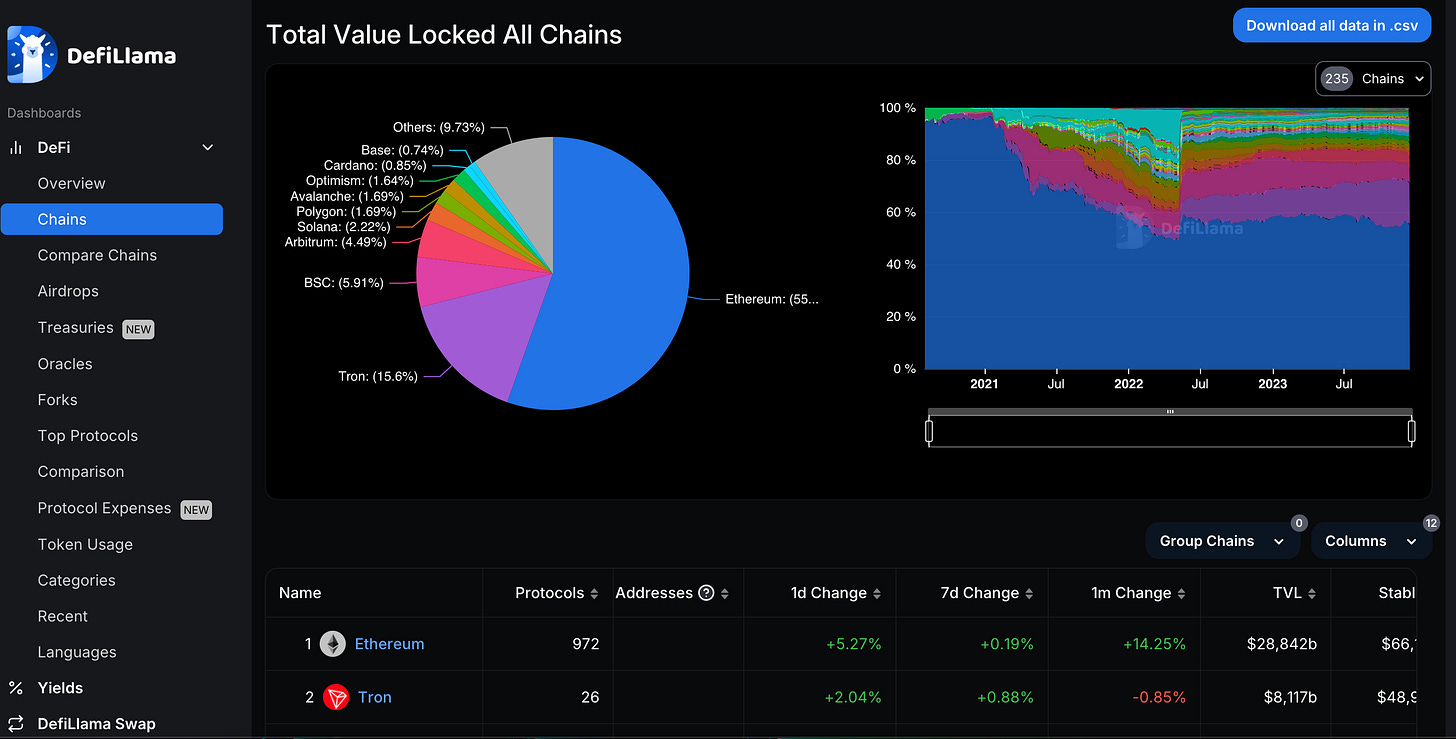Click the Arbitrum: (4.49%) pie label
Image resolution: width=1456 pixels, height=739 pixels.
pos(337,242)
